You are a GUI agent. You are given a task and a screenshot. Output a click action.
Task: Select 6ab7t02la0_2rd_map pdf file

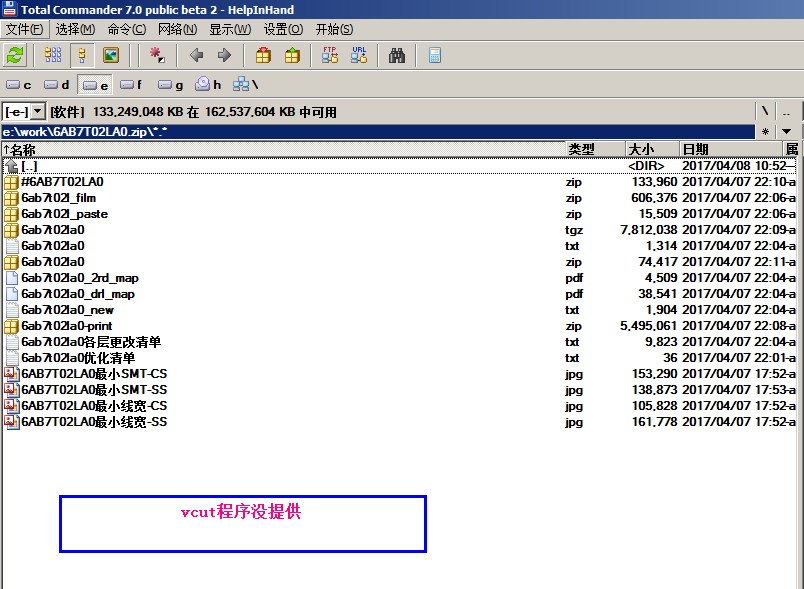pyautogui.click(x=400, y=278)
